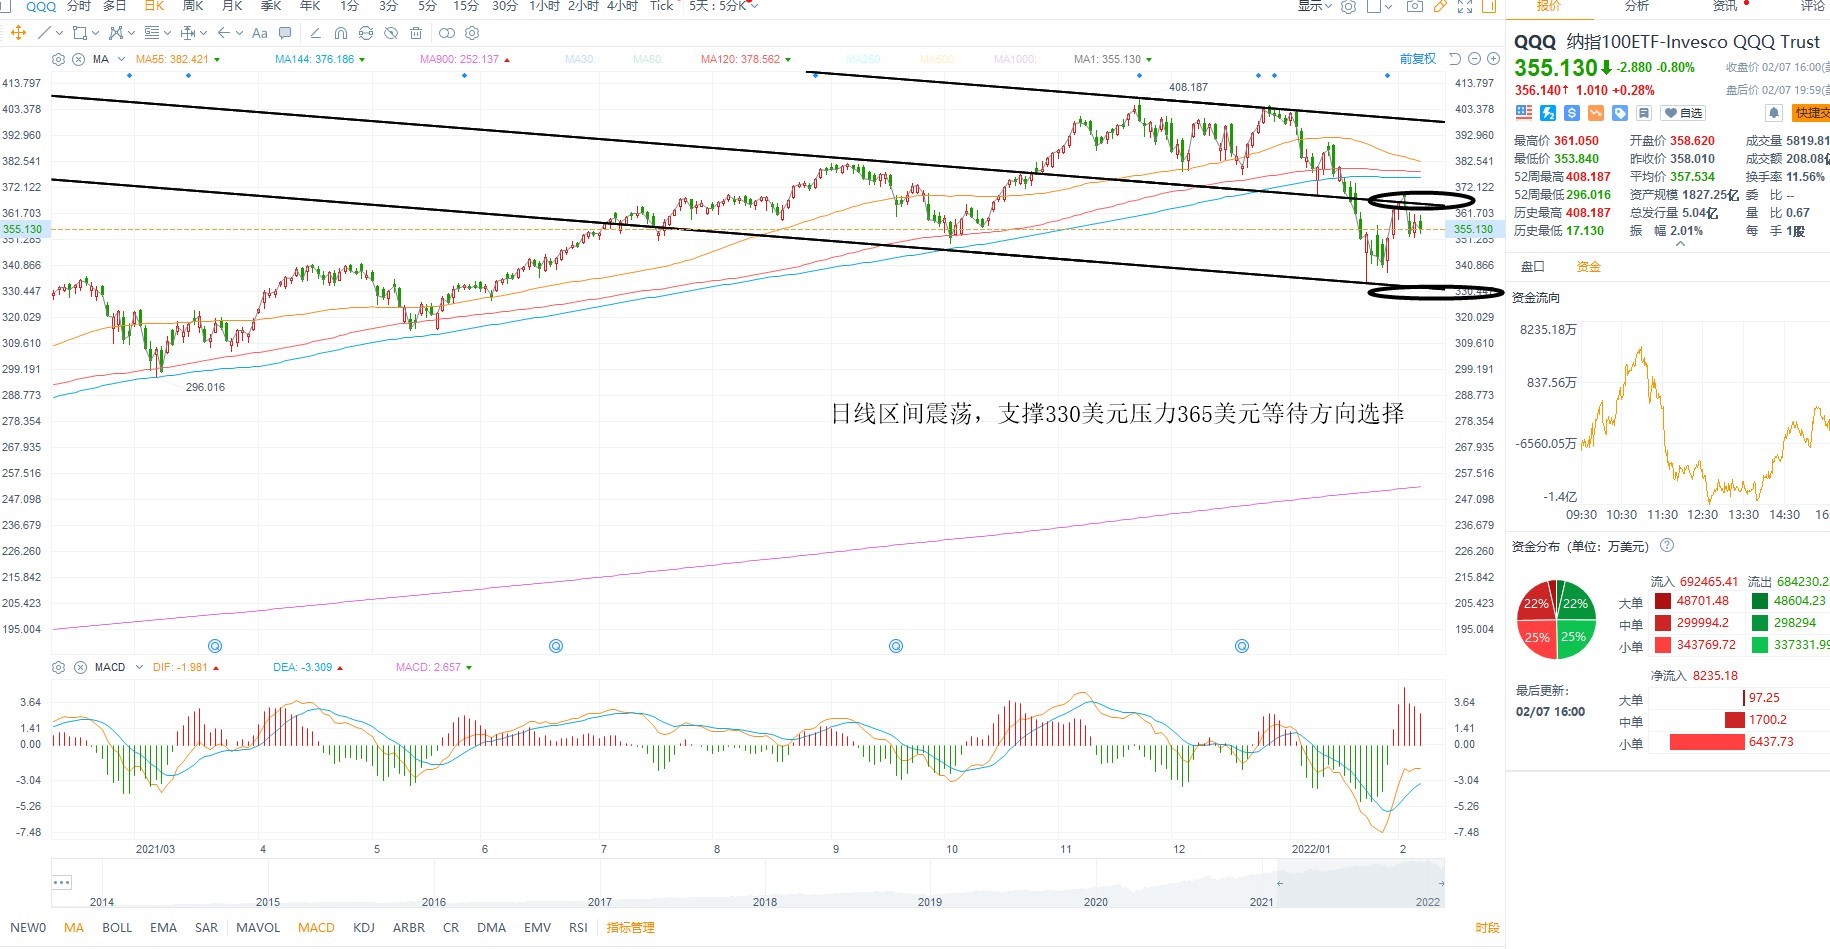Open the rectangle tool dropdown arrow
Viewport: 1830px width, 949px height.
point(95,33)
